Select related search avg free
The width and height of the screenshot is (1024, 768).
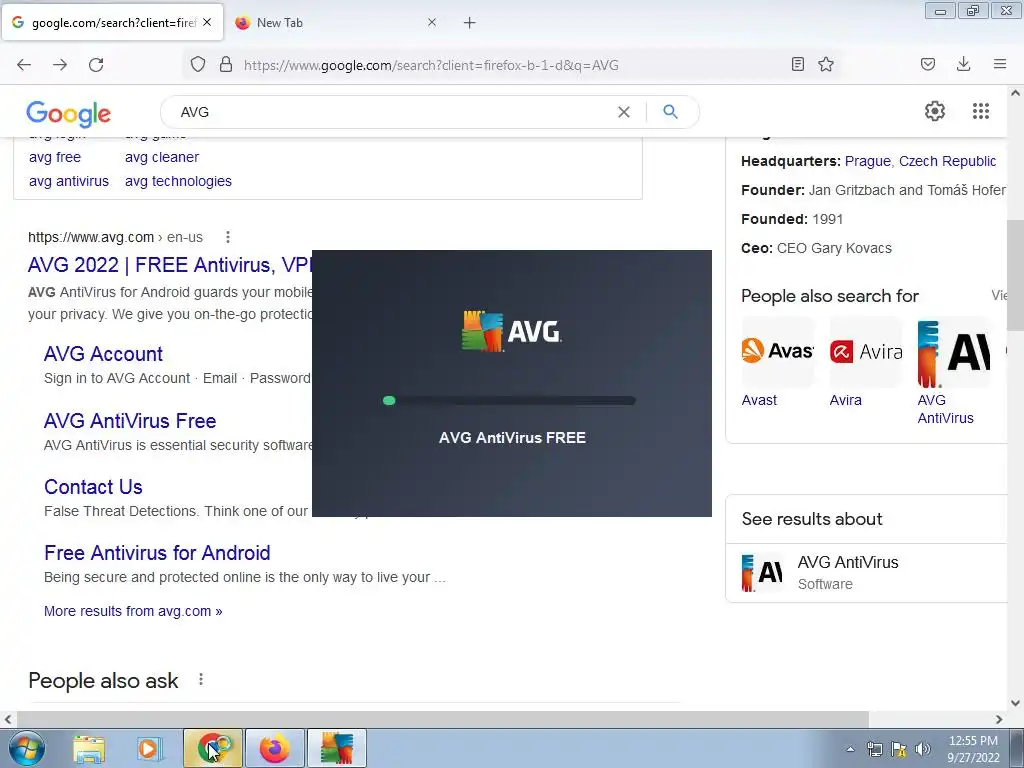click(55, 157)
